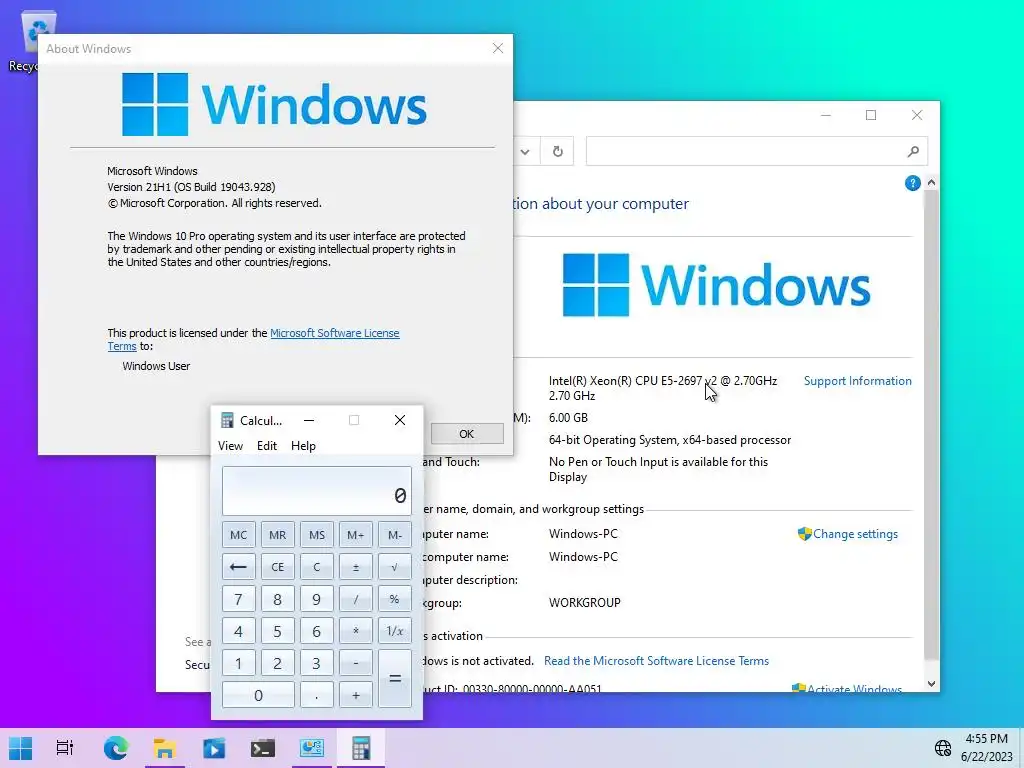
Task: Expand the address bar history dropdown
Action: (524, 152)
